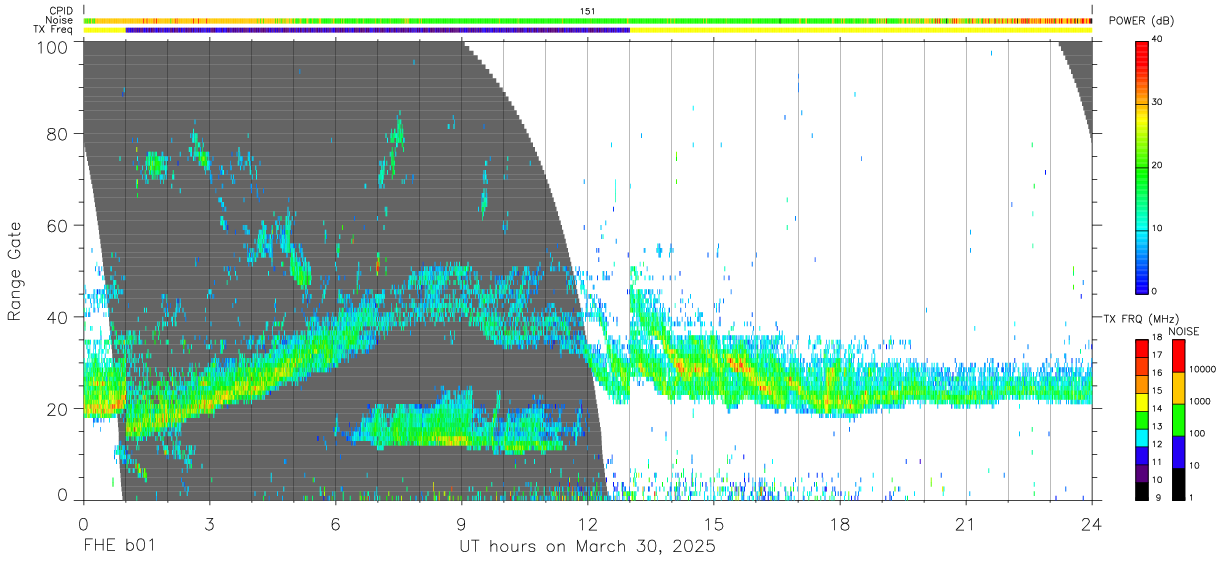The height and width of the screenshot is (567, 1228).
Task: Select the 11 tick on the TX FRQ legend
Action: tap(1157, 462)
